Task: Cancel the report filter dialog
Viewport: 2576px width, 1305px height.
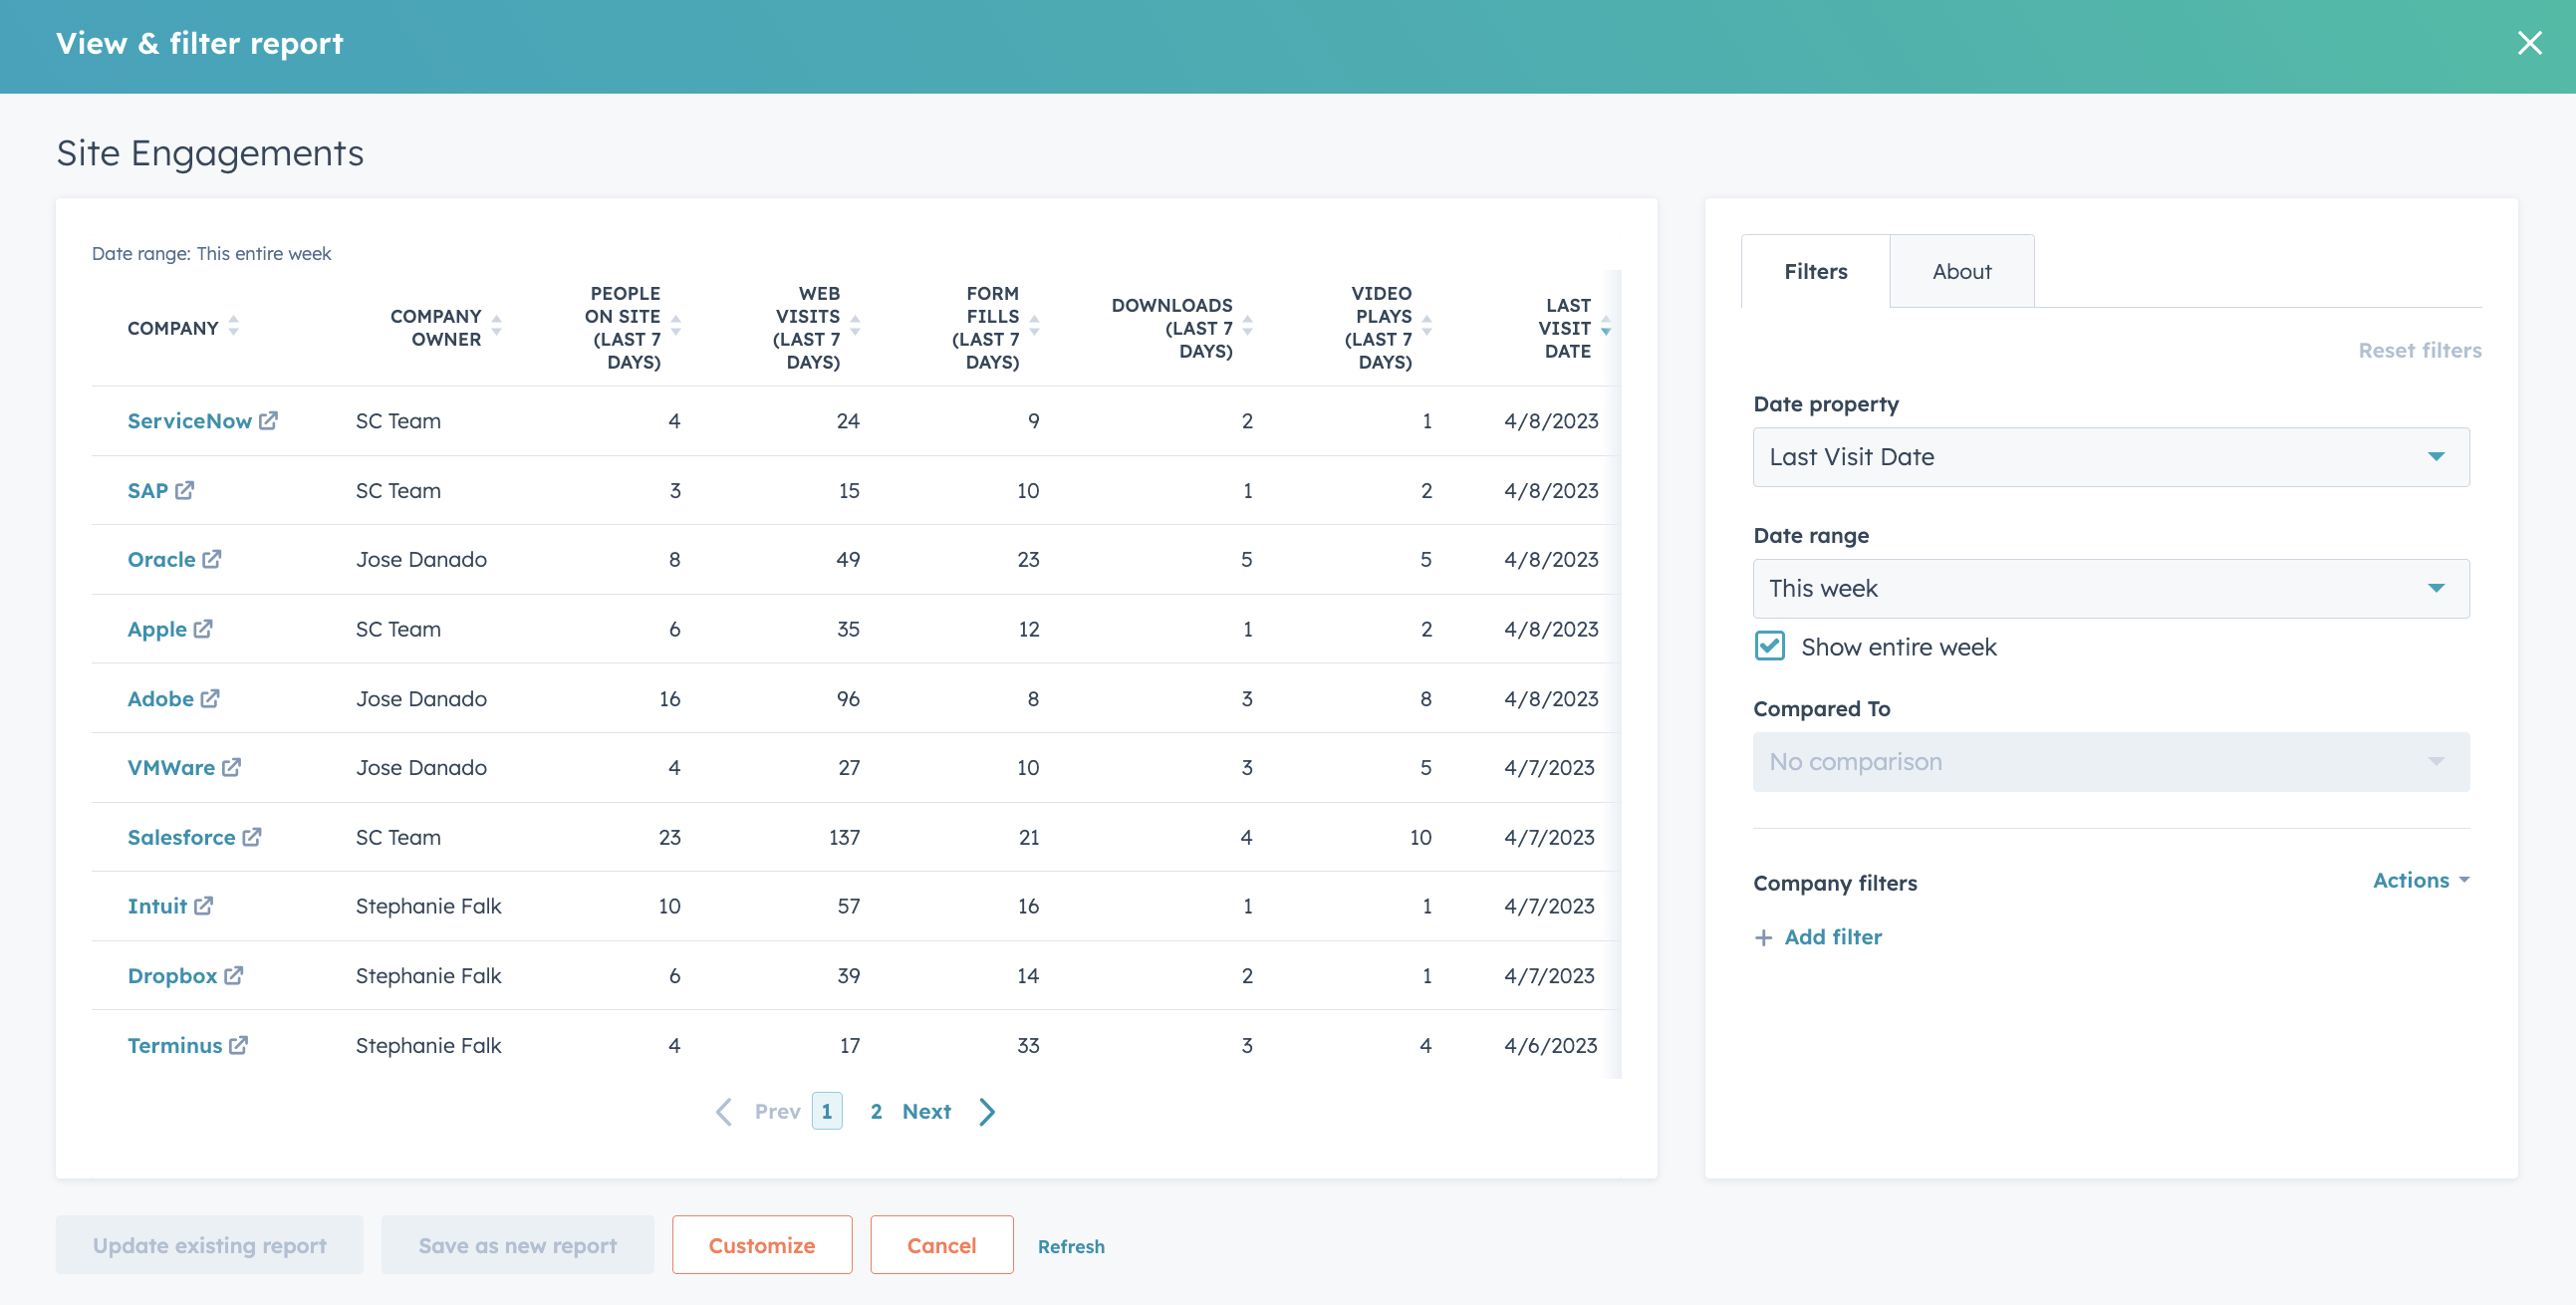Action: [942, 1246]
